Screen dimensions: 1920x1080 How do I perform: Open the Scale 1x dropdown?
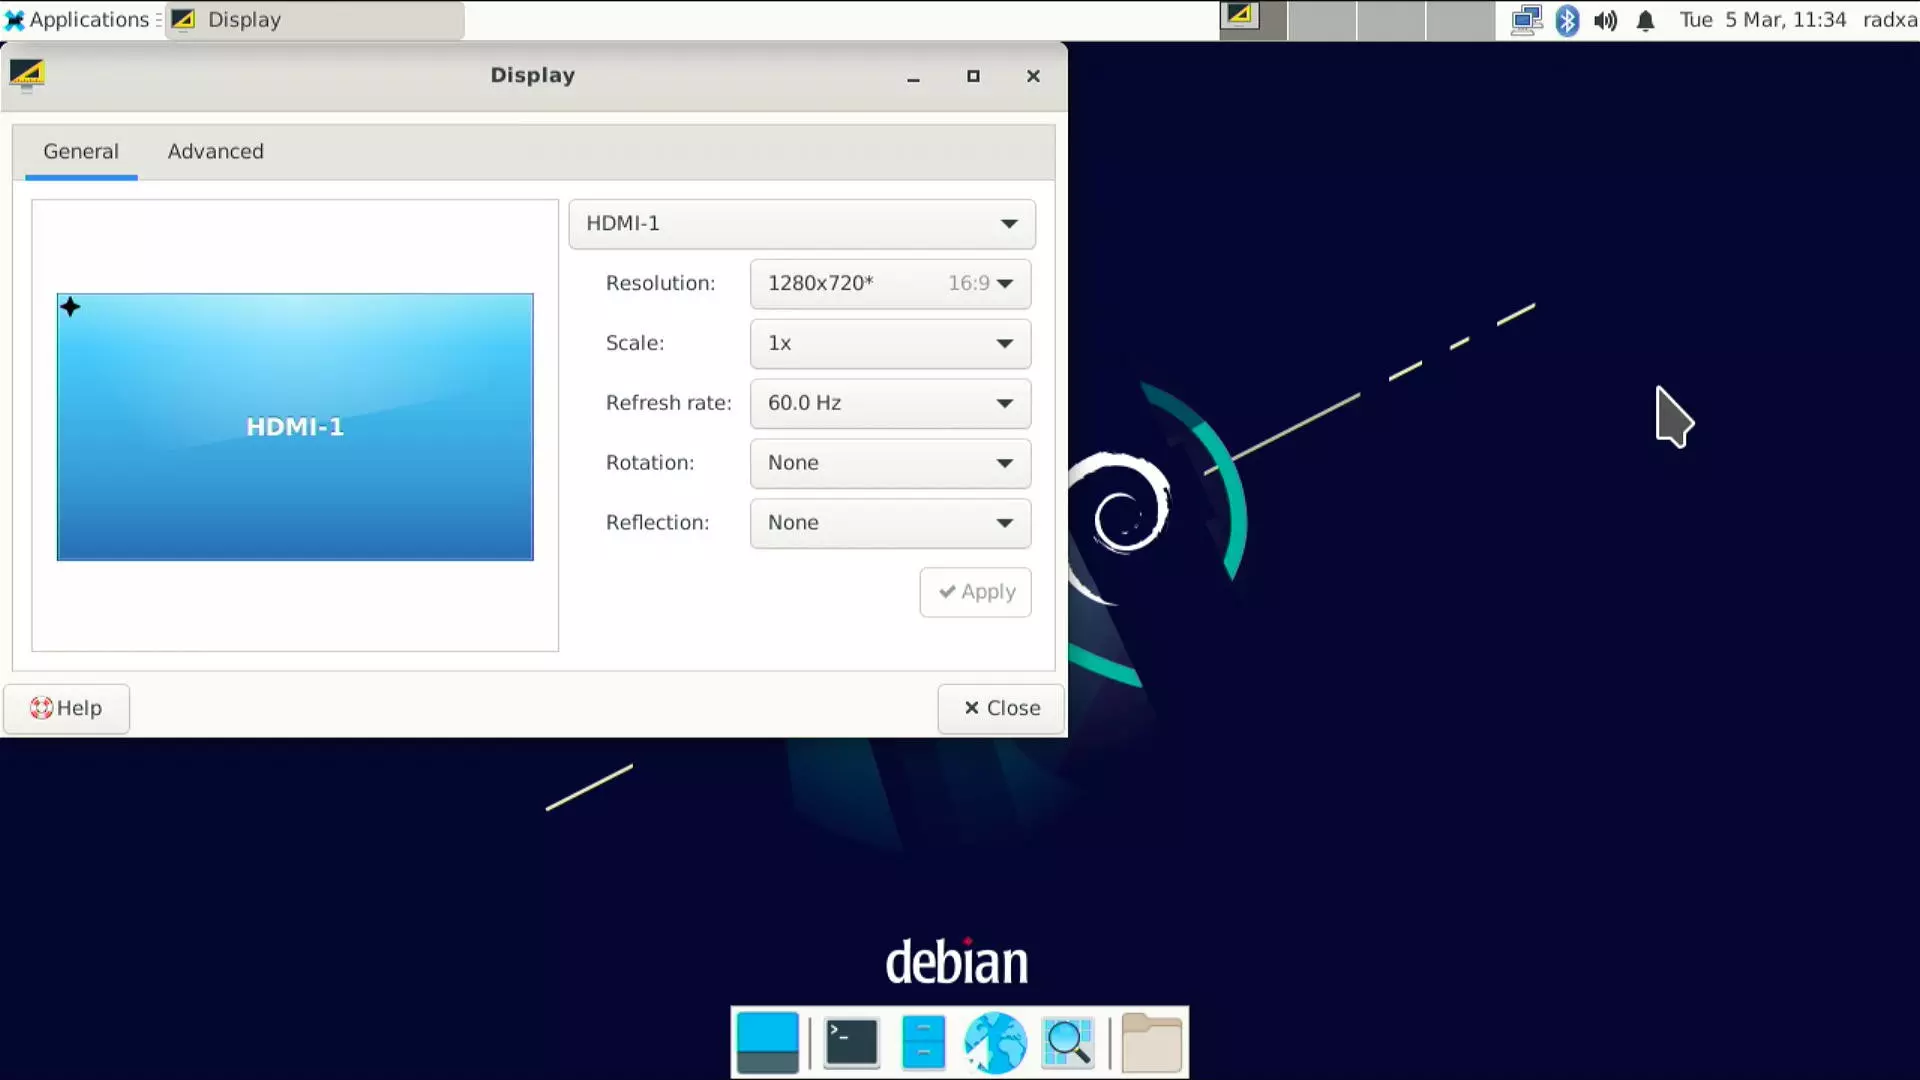click(x=890, y=344)
